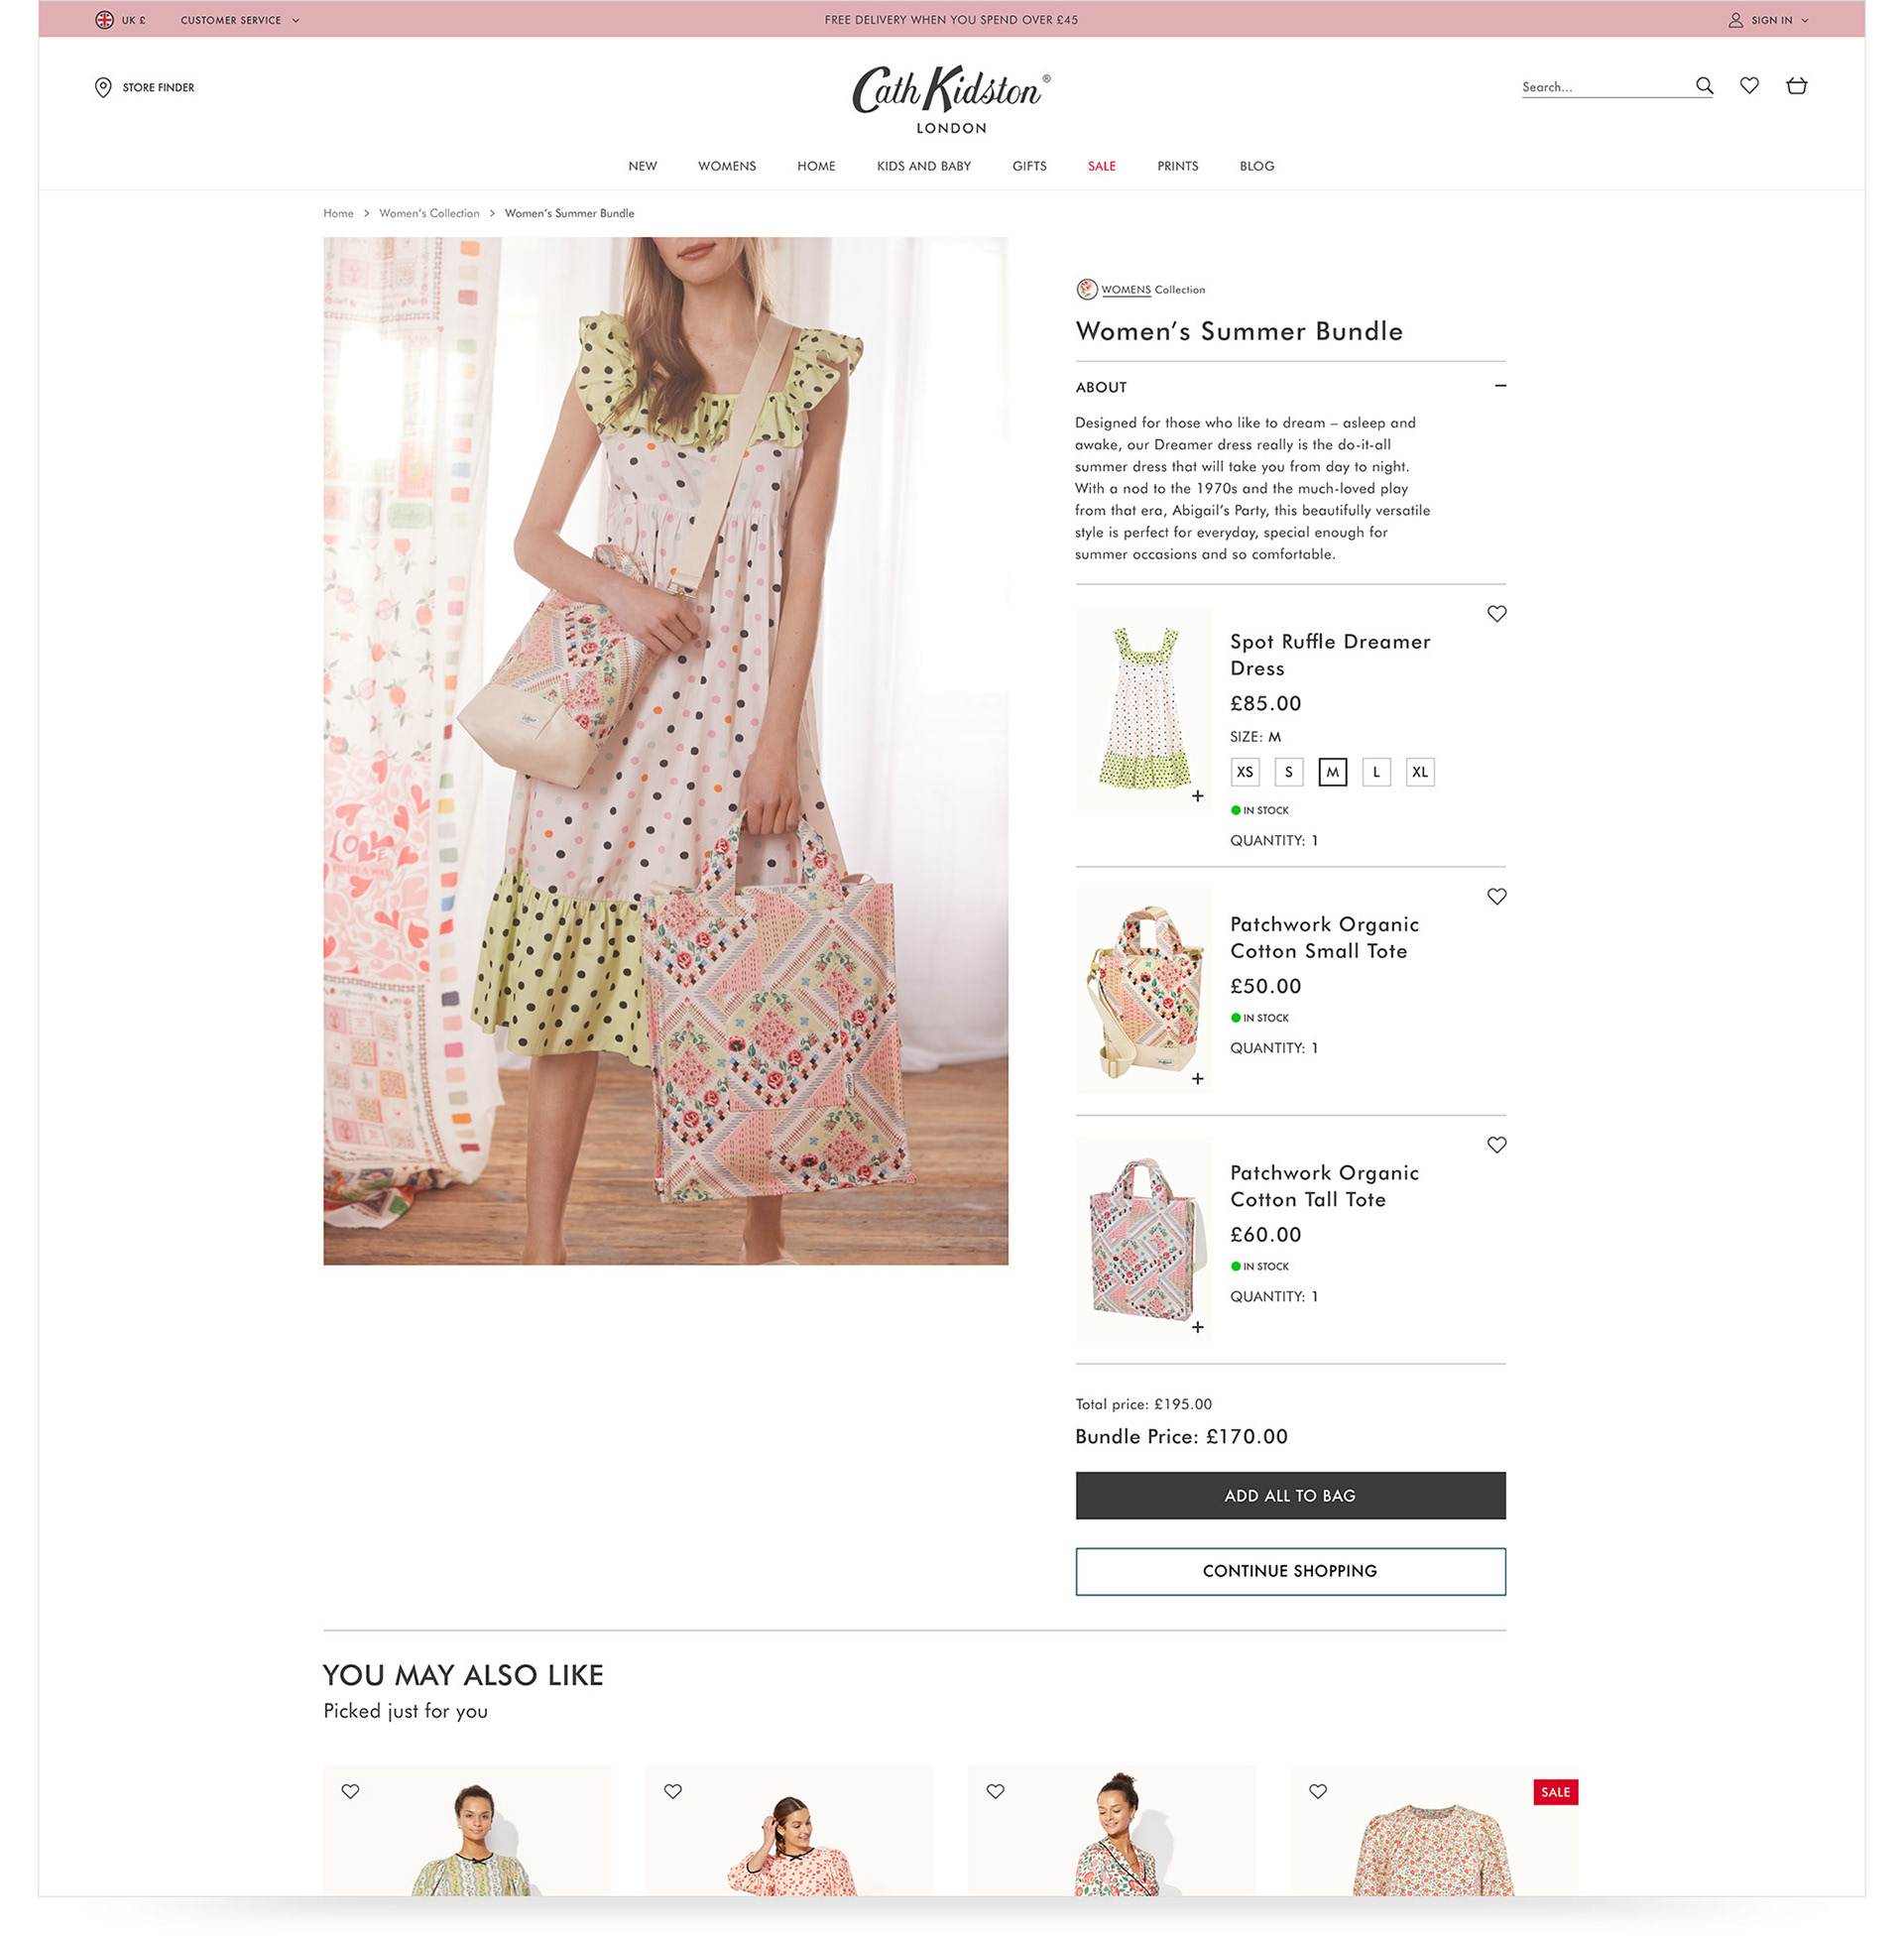
Task: Open the Customer Service dropdown
Action: coord(240,20)
